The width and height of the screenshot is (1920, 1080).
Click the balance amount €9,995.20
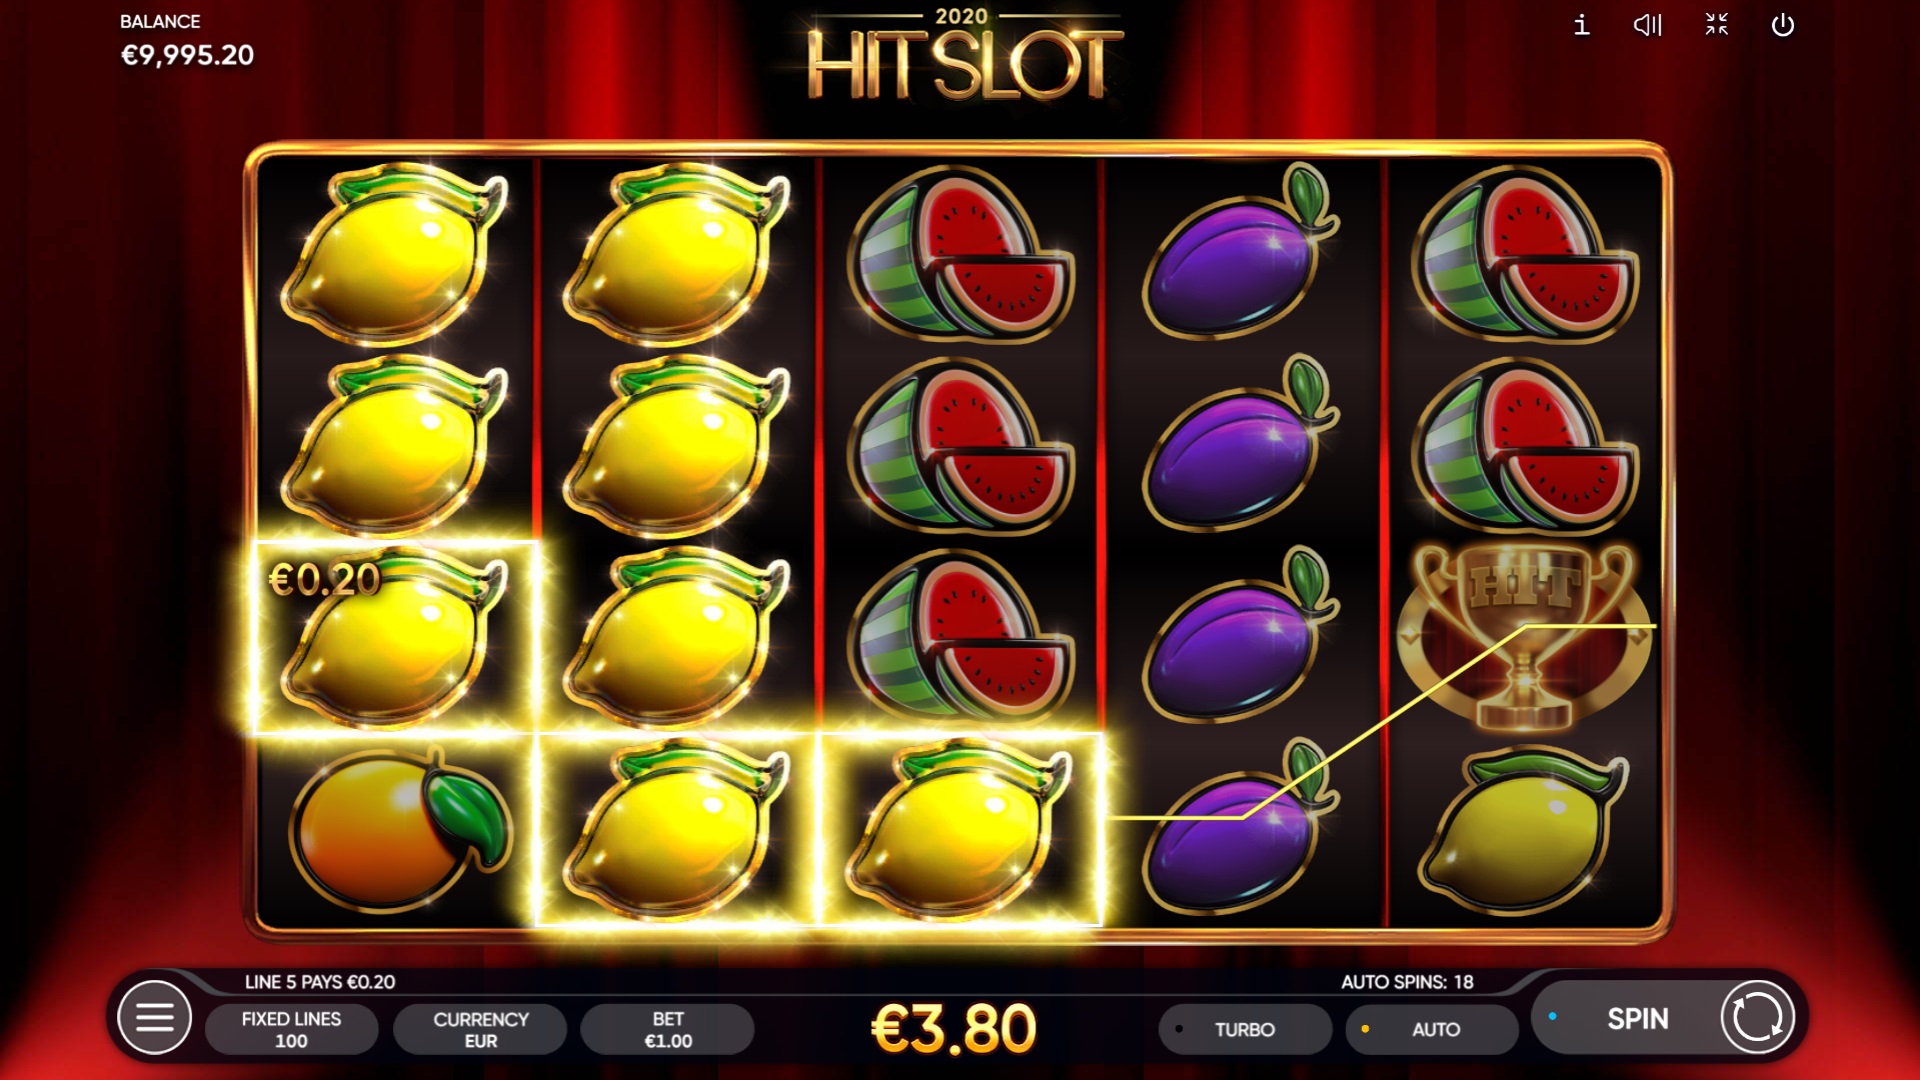[x=187, y=55]
